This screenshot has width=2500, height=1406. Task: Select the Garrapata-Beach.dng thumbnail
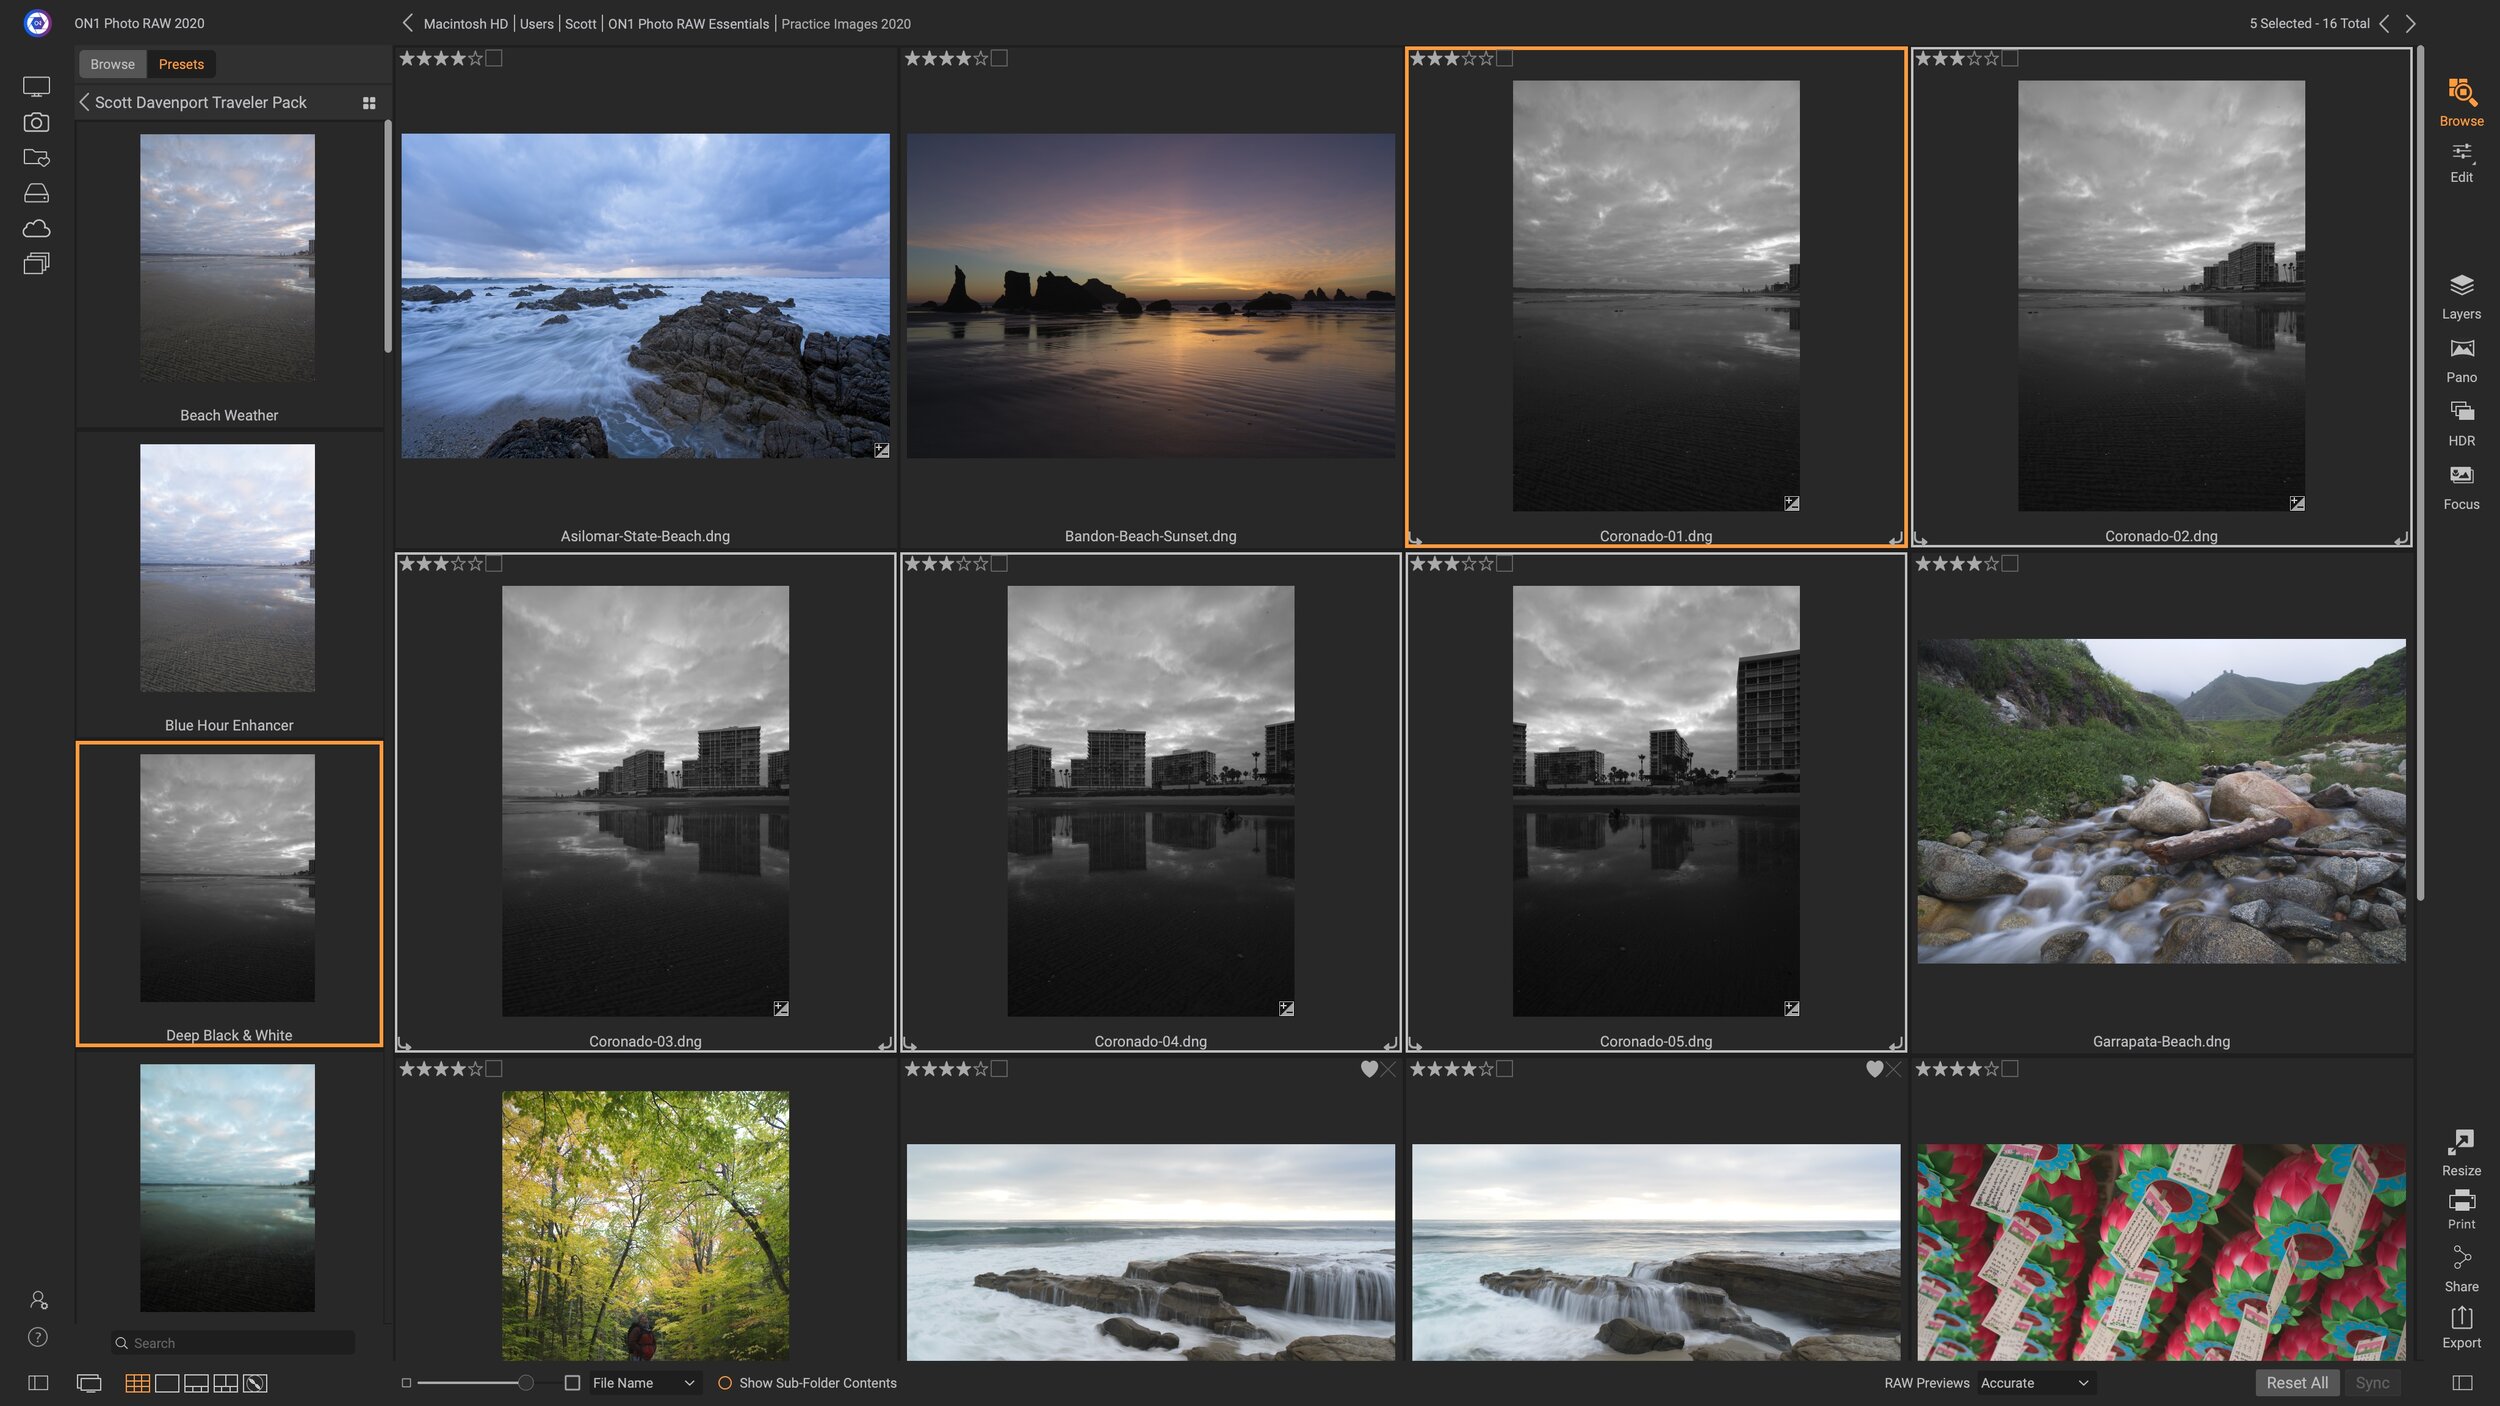[2161, 801]
